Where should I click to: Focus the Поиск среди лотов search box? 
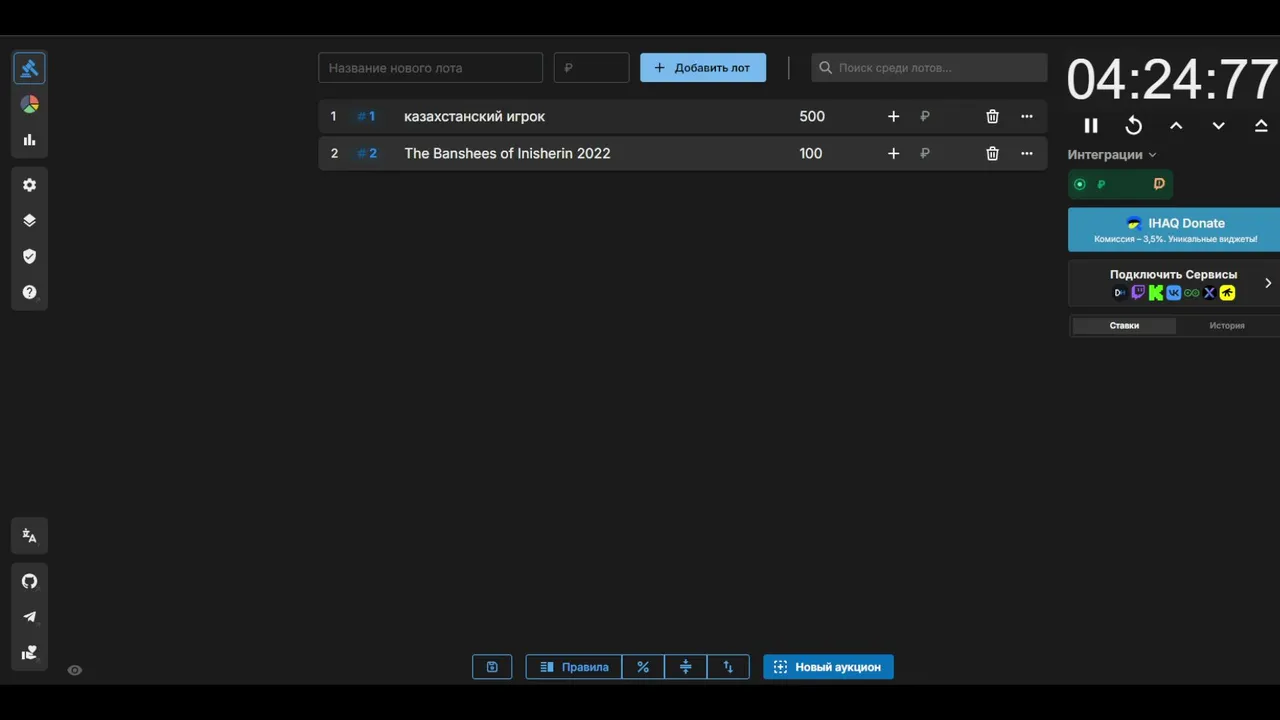(930, 68)
